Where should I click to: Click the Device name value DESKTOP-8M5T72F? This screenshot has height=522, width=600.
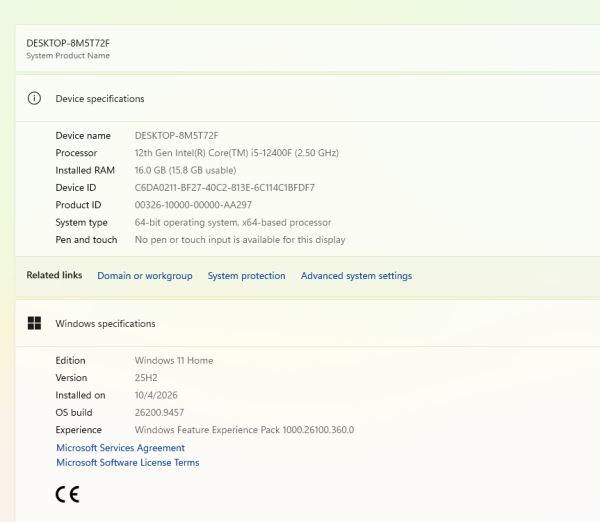tap(176, 135)
